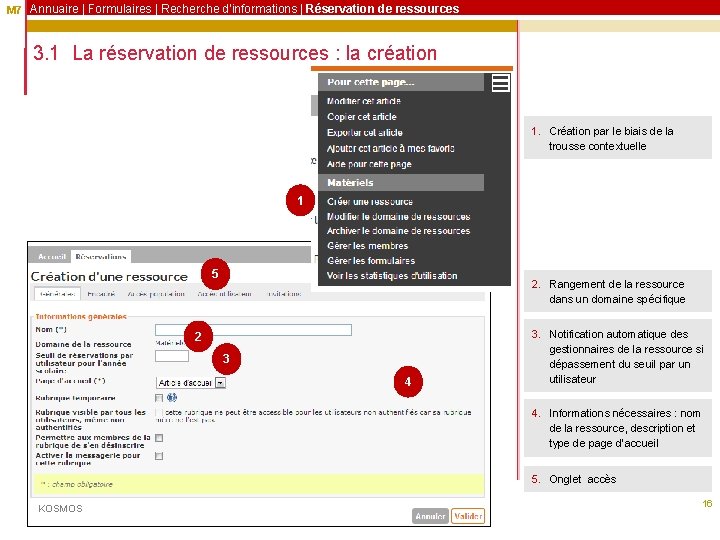Click Réservation de ressources in the header
The width and height of the screenshot is (720, 540).
pos(382,9)
